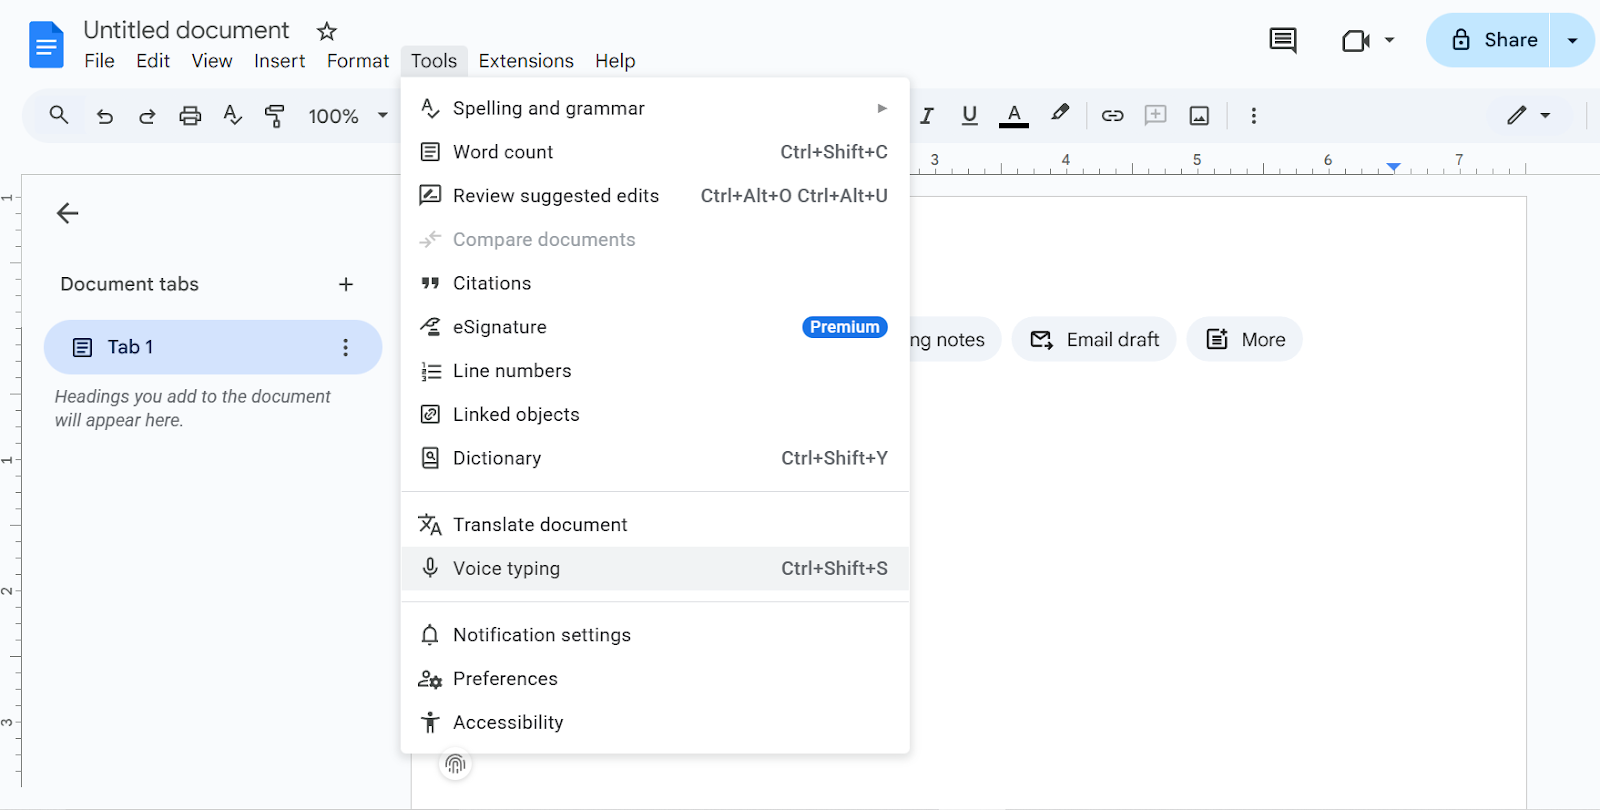Open the highlight color pen

(1060, 113)
